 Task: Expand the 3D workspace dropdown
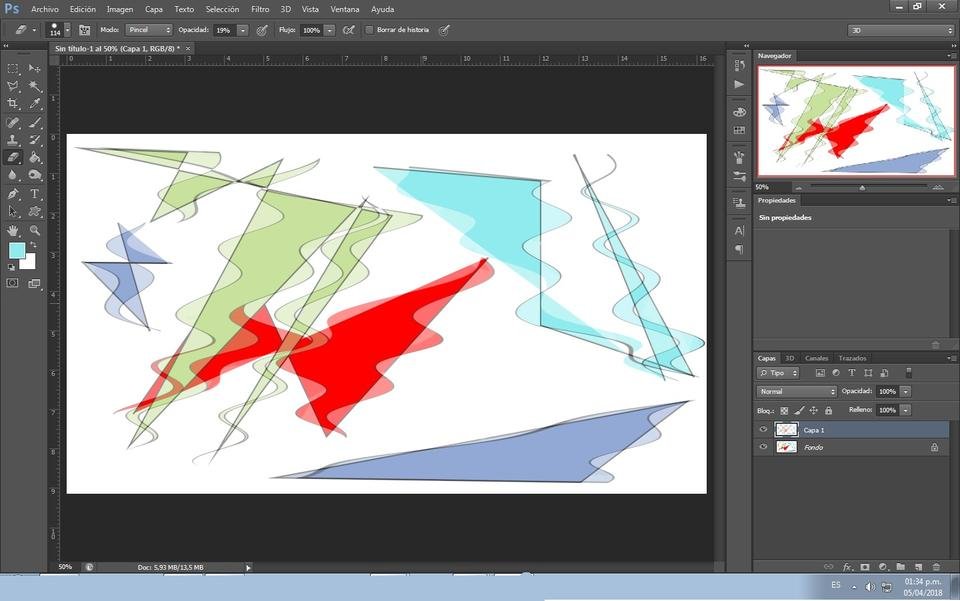point(900,30)
